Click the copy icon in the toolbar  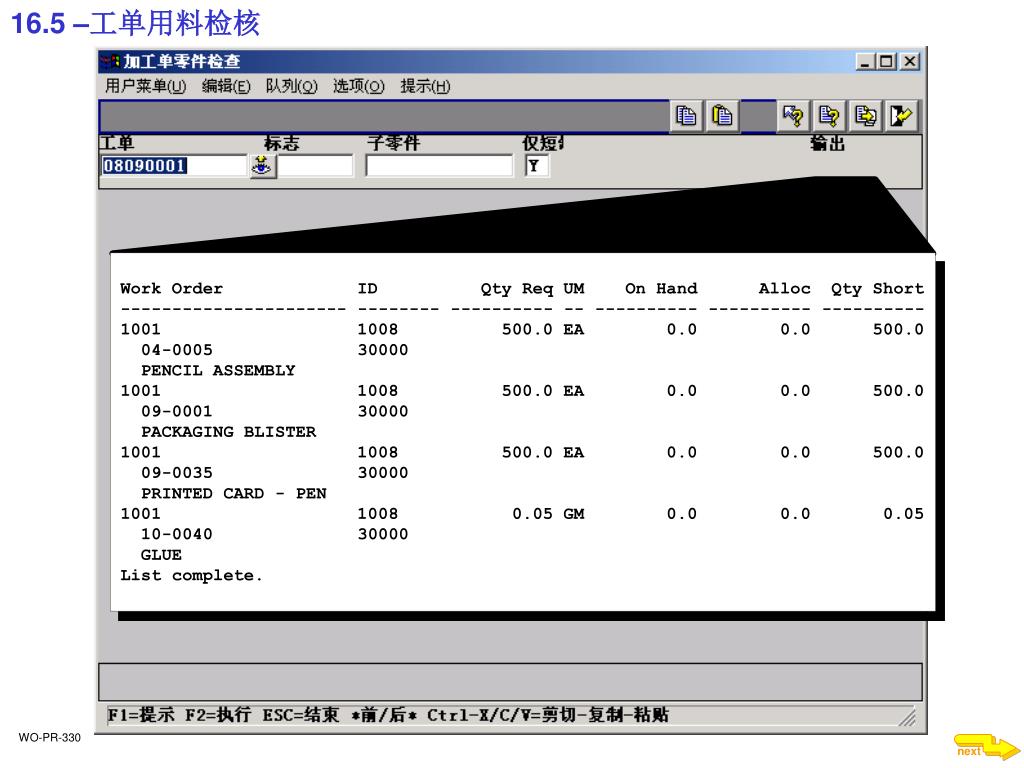click(x=686, y=116)
